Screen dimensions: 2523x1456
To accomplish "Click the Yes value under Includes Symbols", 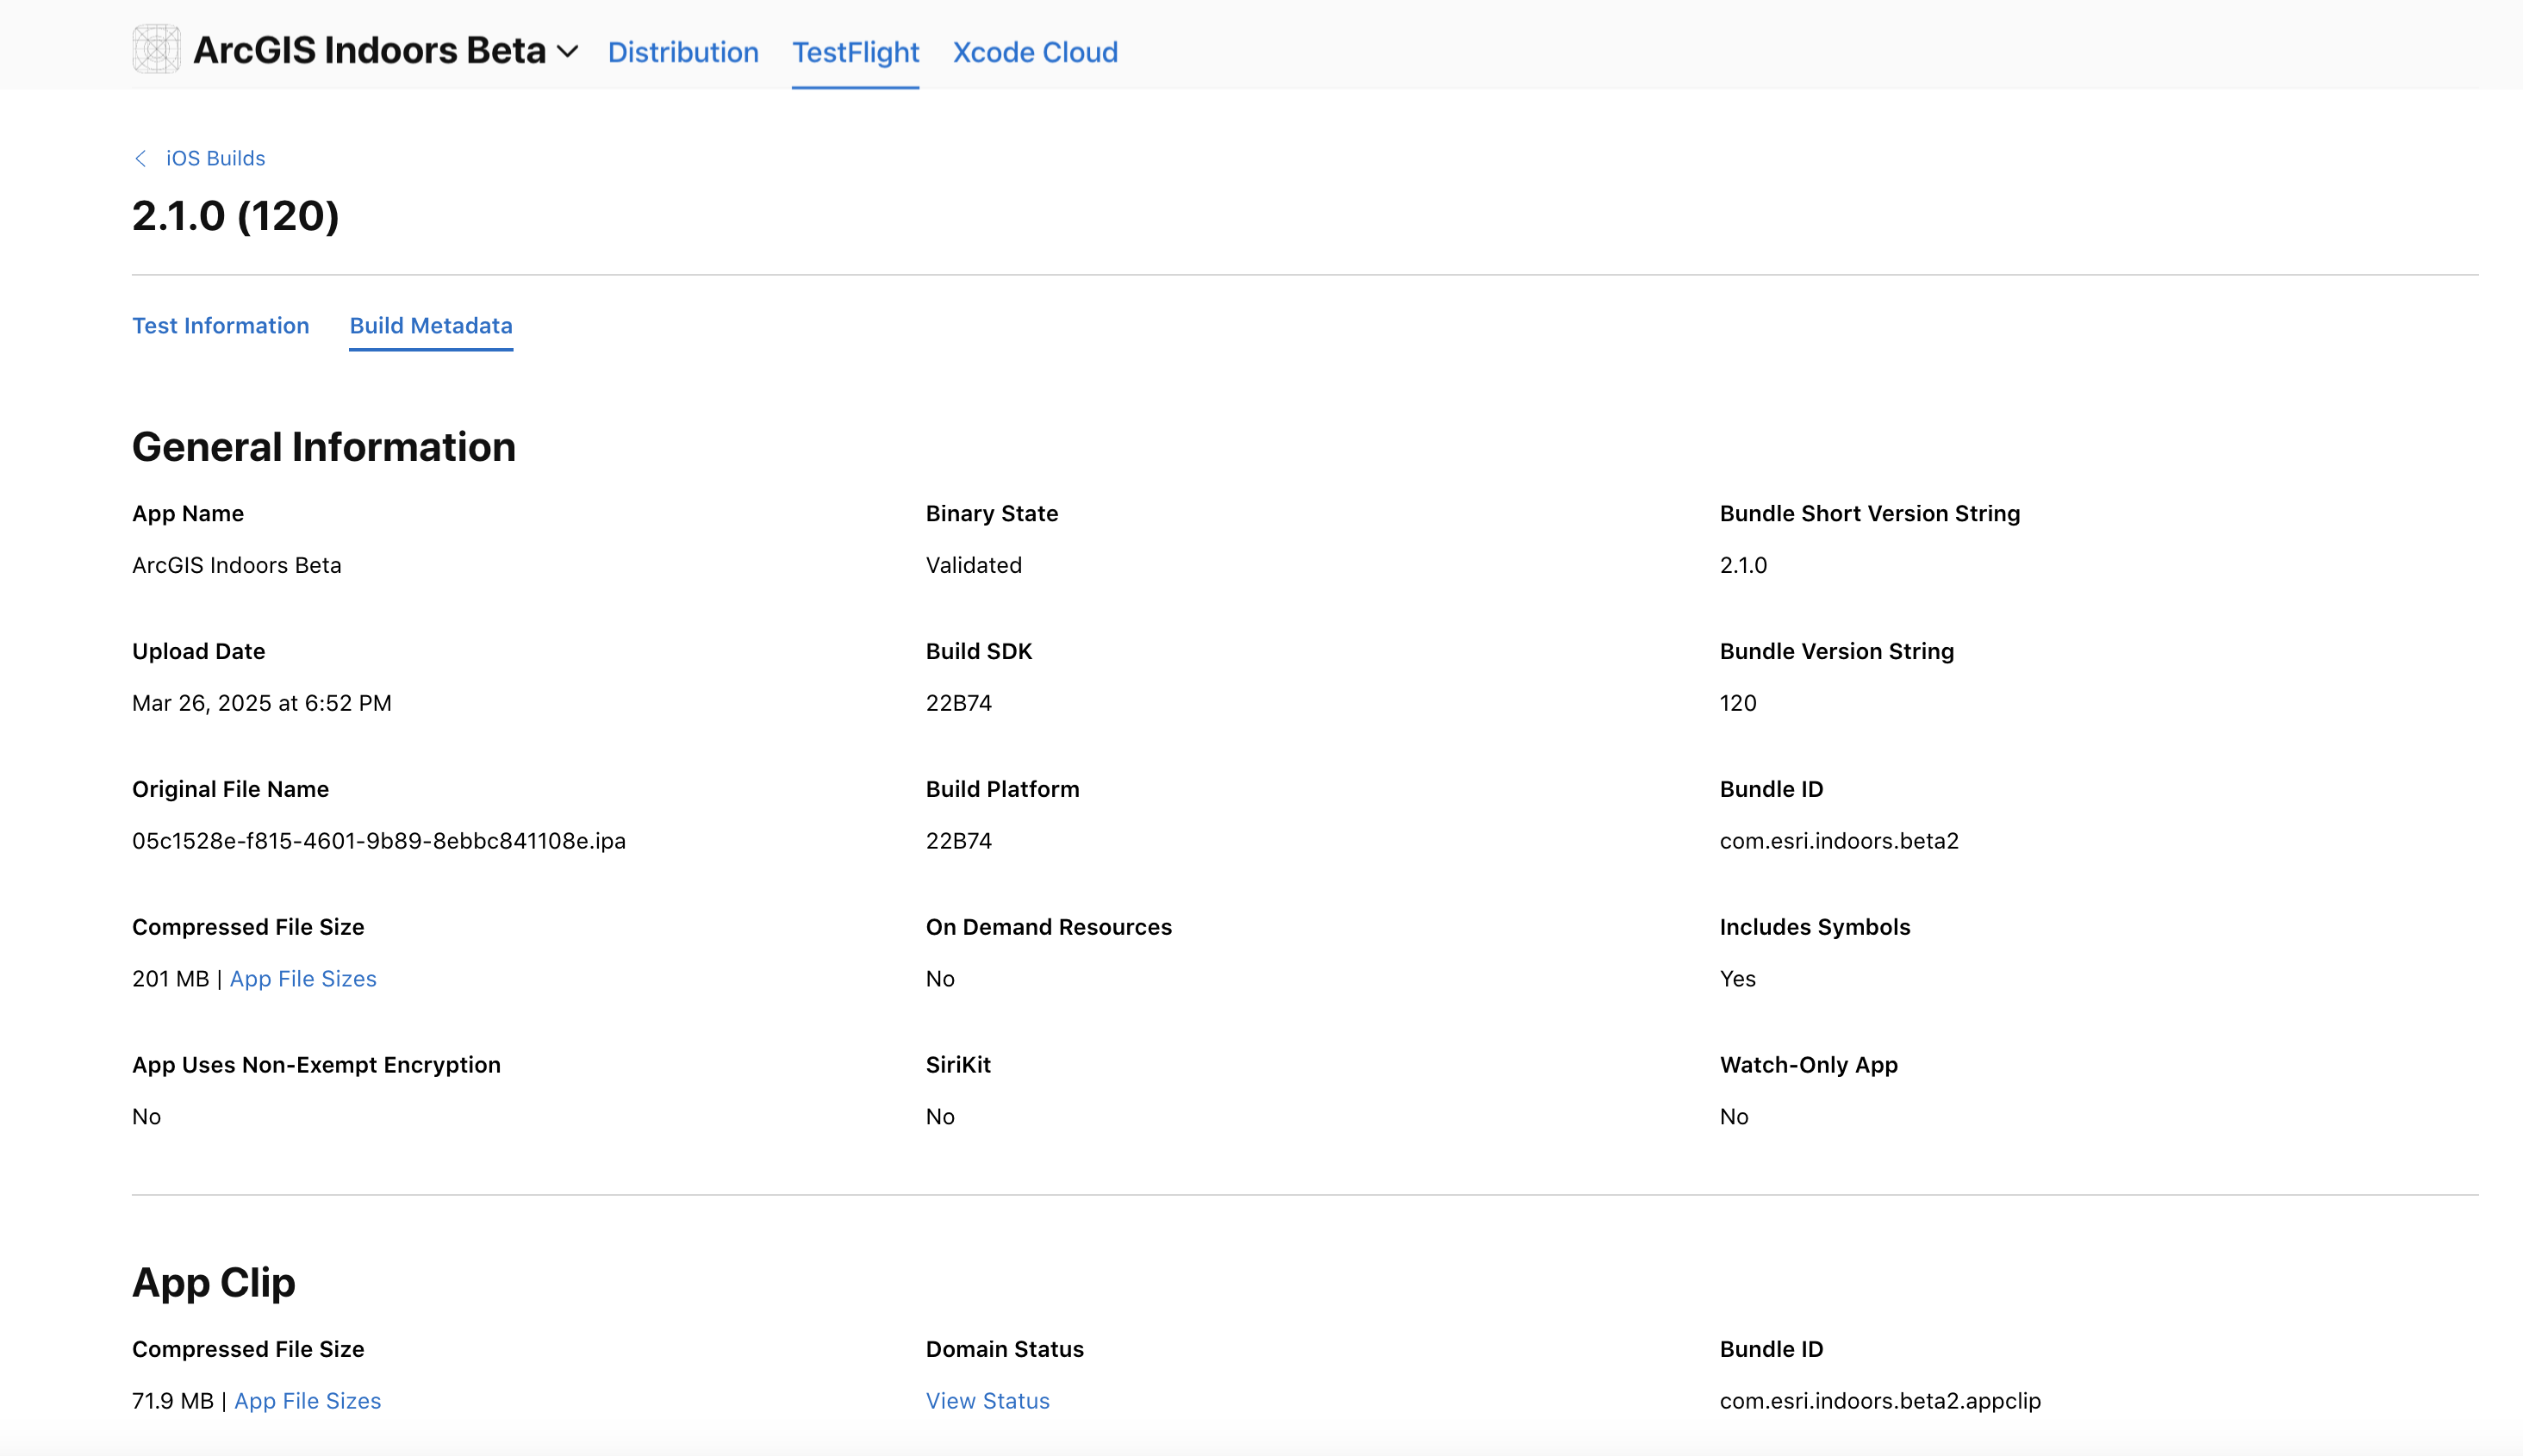I will pyautogui.click(x=1738, y=979).
